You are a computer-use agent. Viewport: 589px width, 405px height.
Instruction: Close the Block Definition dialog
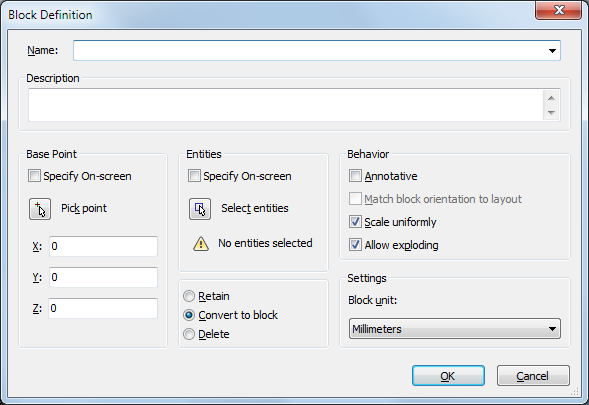pos(559,10)
